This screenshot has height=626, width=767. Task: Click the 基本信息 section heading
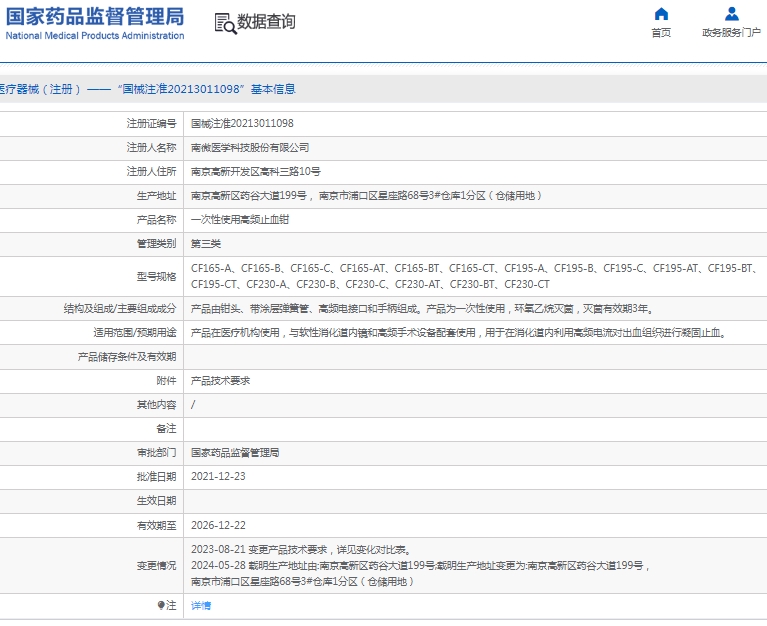273,89
